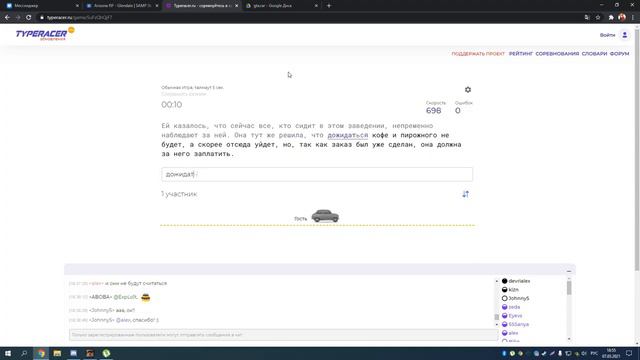The height and width of the screenshot is (360, 640).
Task: Click the grey car of Гость
Action: (x=325, y=216)
